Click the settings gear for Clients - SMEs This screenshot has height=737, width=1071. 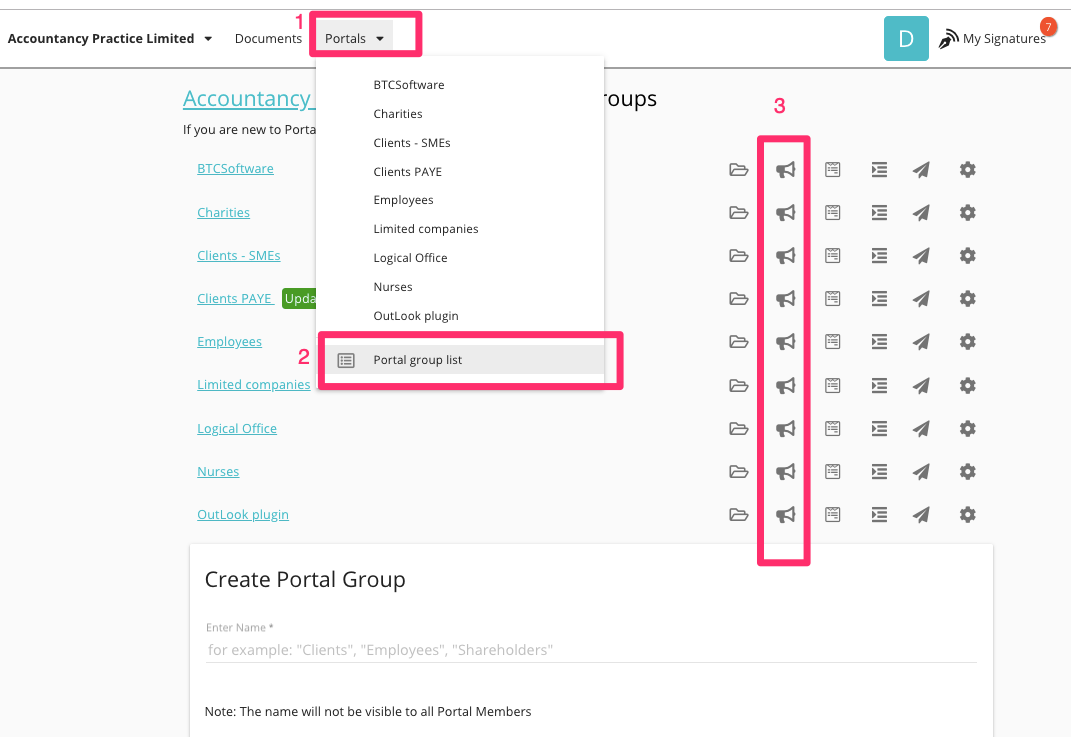point(967,256)
